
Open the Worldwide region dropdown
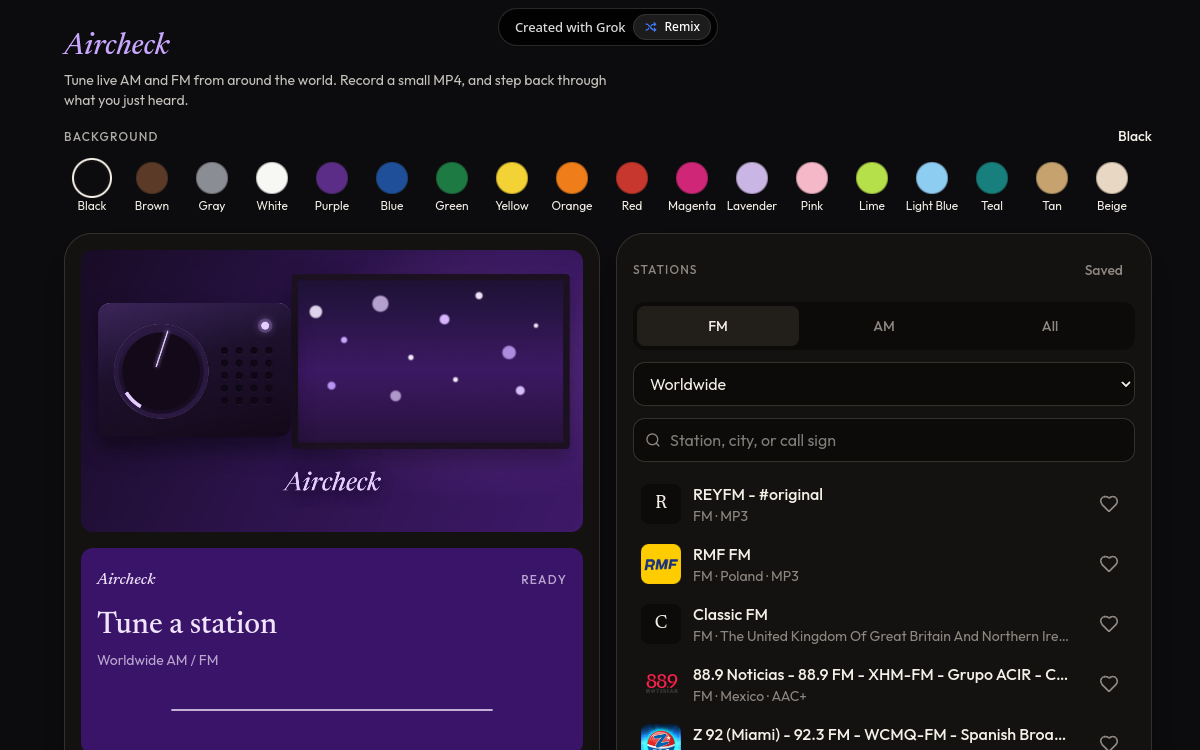pos(884,384)
